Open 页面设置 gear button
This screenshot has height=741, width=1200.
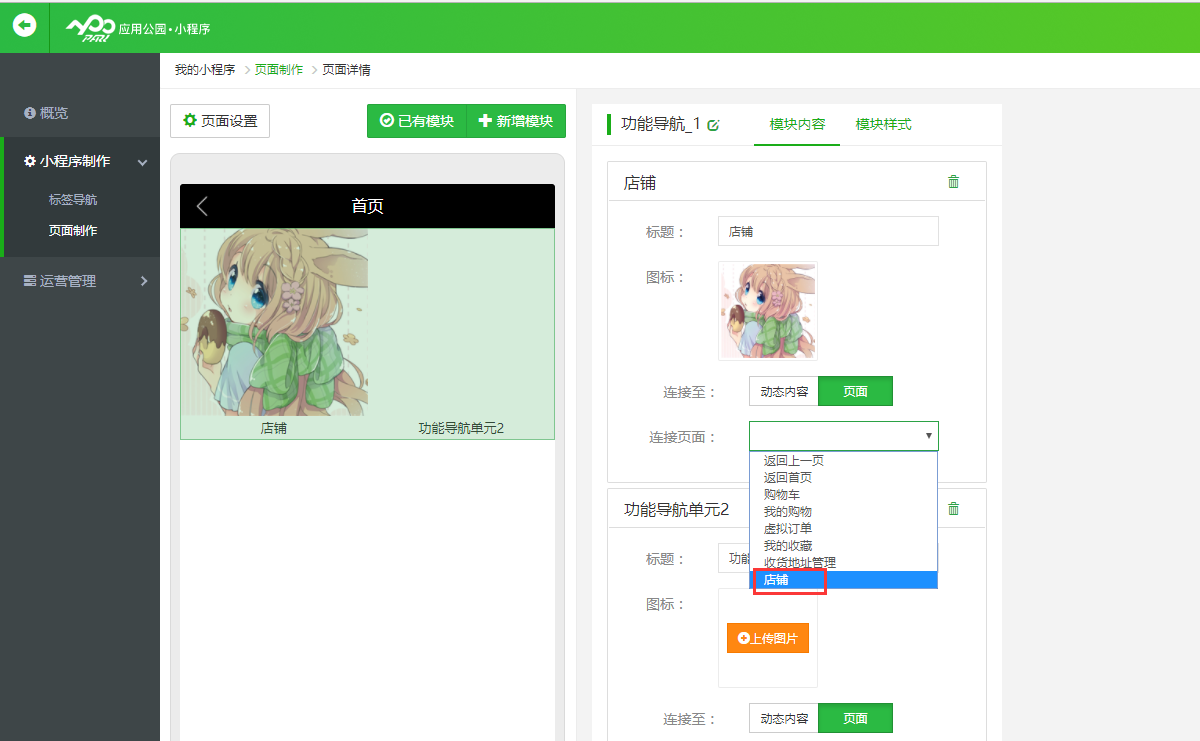pyautogui.click(x=220, y=121)
